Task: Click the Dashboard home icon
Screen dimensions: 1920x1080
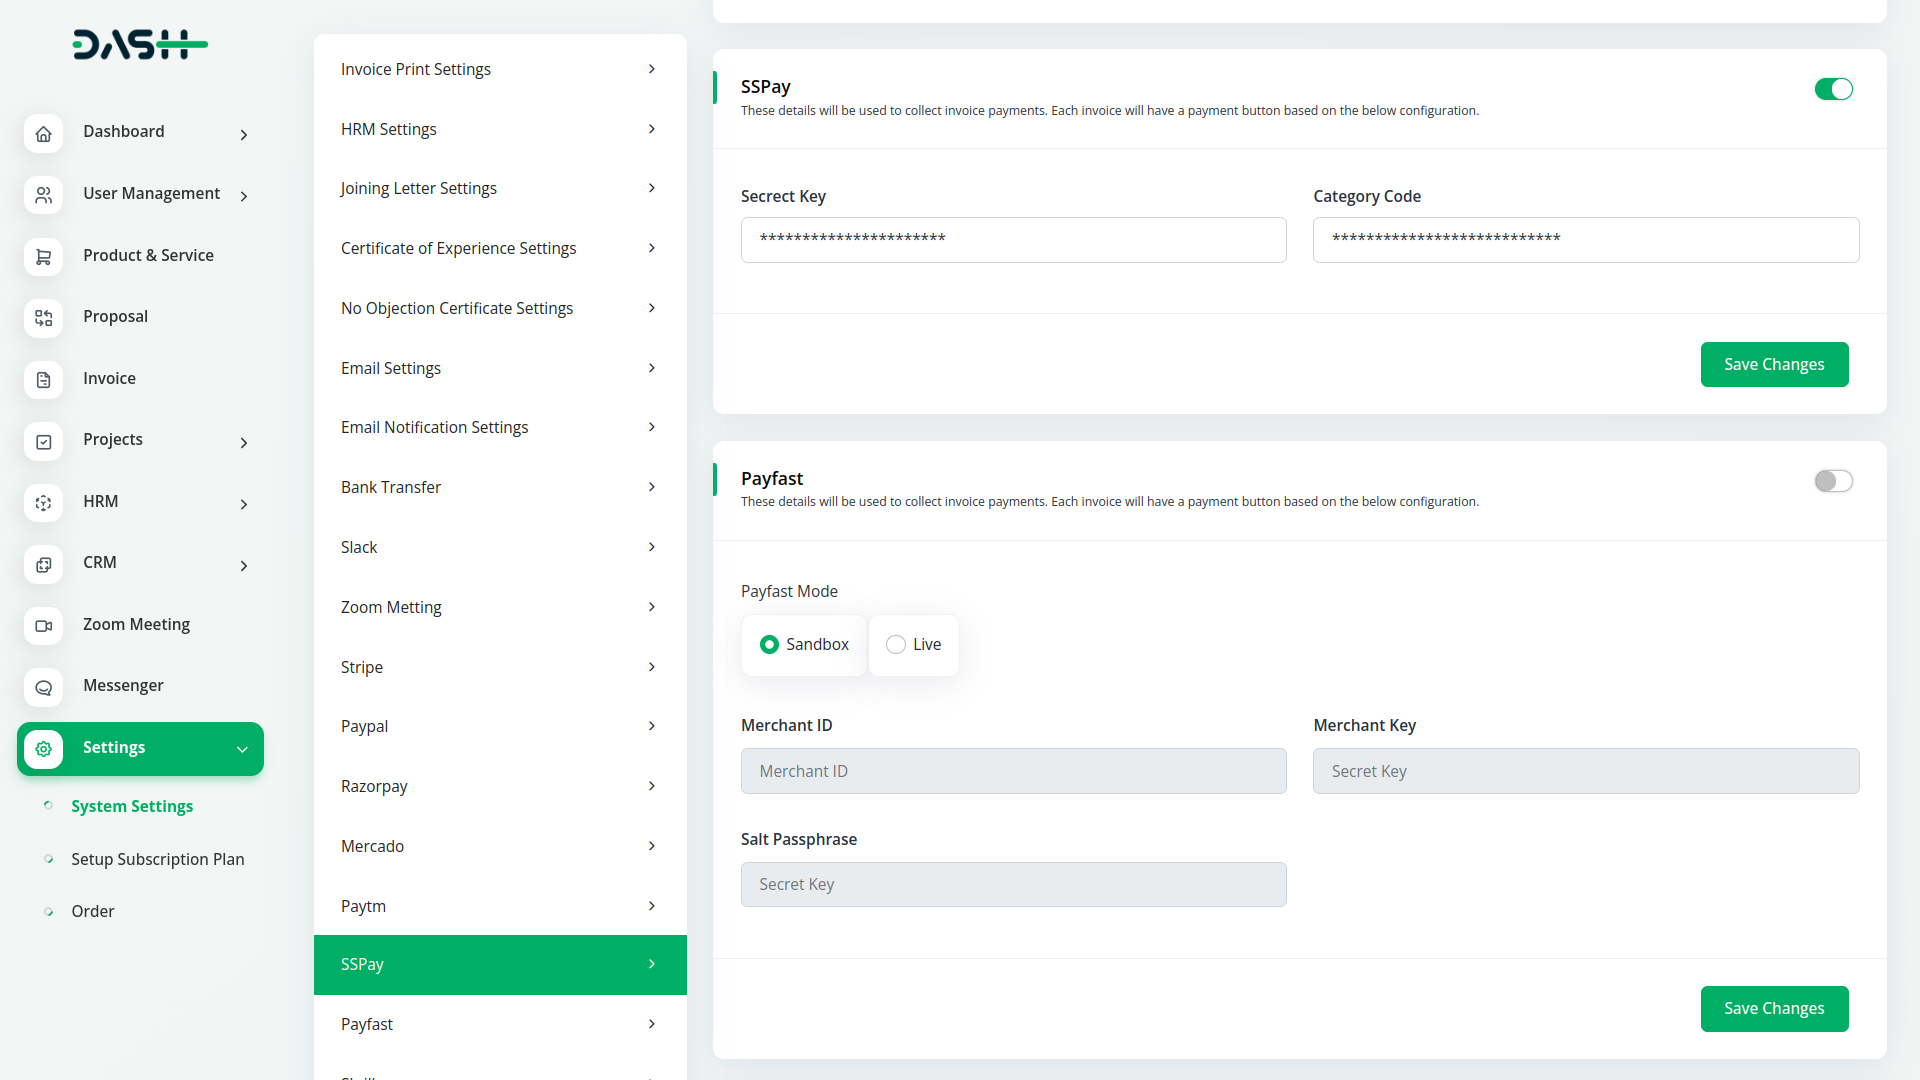Action: 44,133
